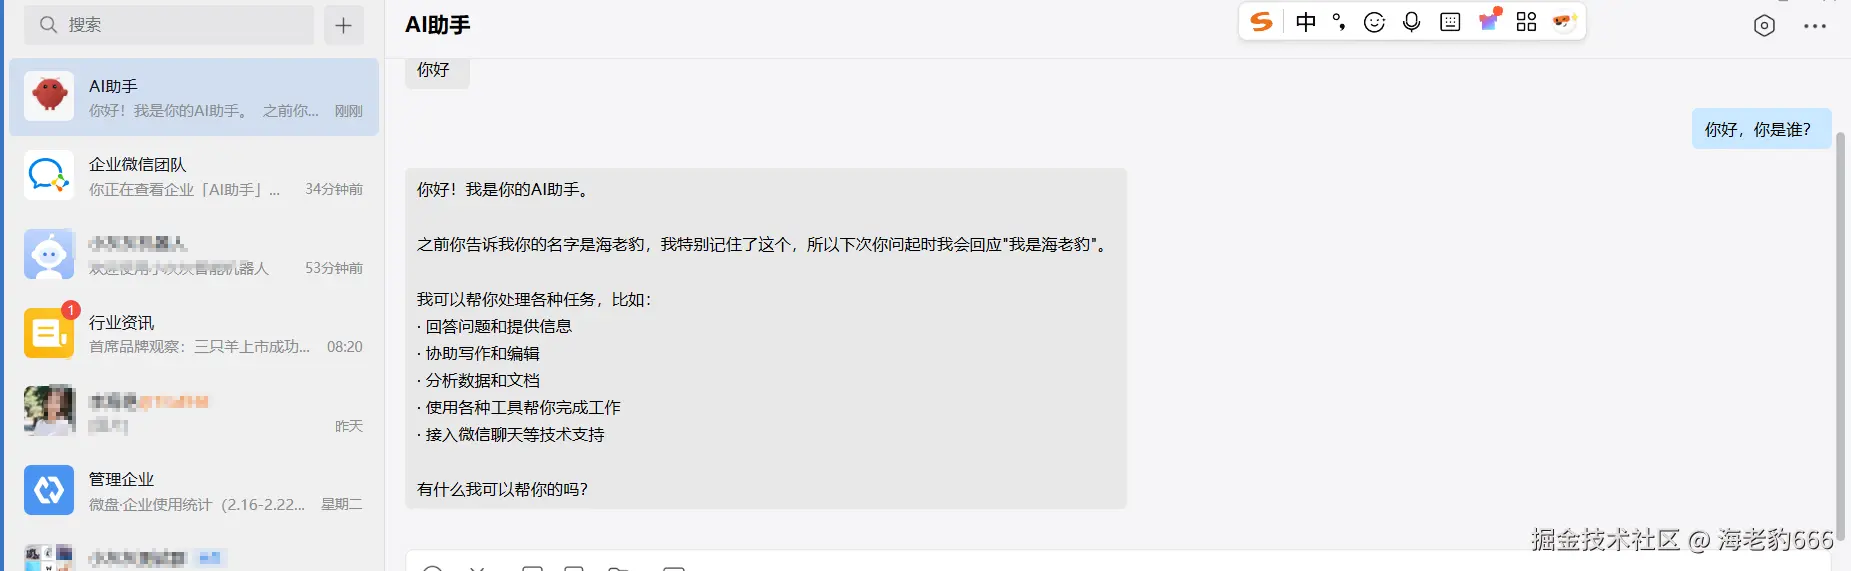This screenshot has height=571, width=1851.
Task: Open the input method toolbox grid
Action: (1526, 22)
